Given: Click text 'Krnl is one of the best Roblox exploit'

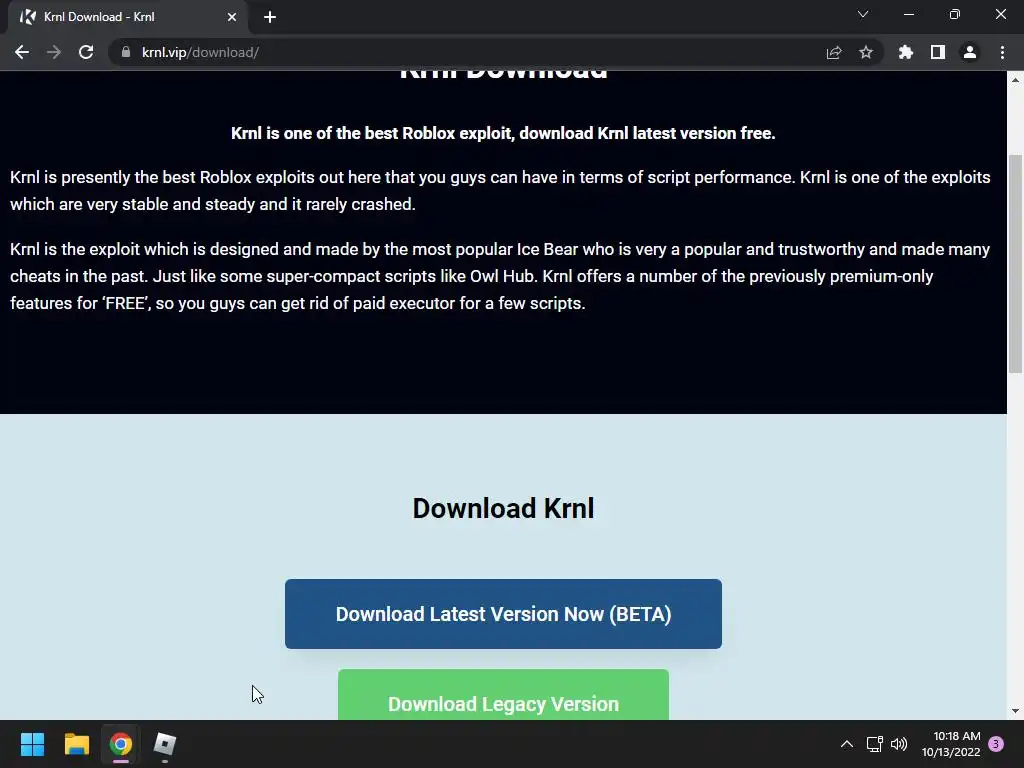Looking at the screenshot, I should 373,133.
